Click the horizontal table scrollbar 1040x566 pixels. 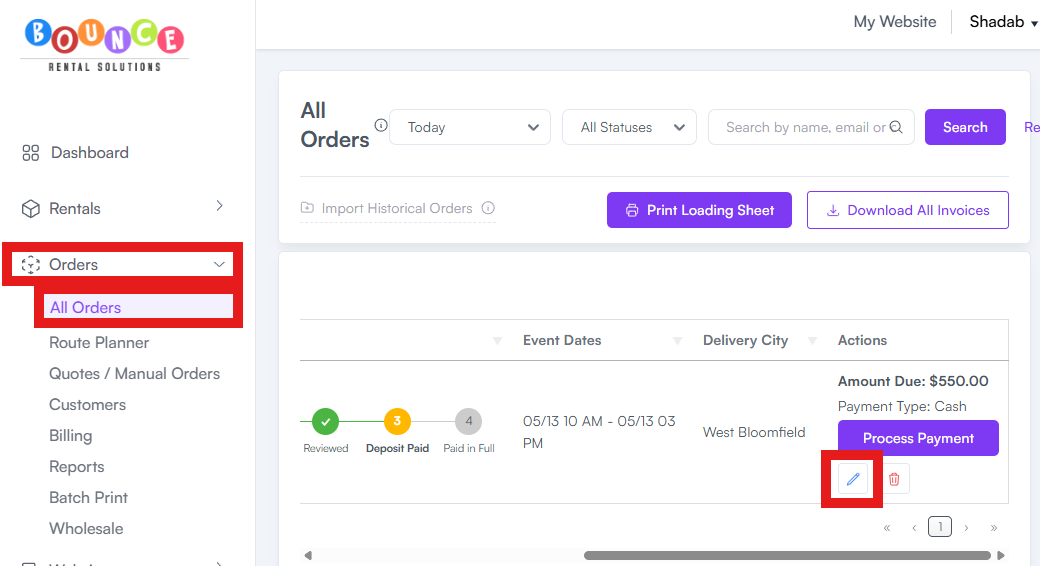click(x=787, y=555)
